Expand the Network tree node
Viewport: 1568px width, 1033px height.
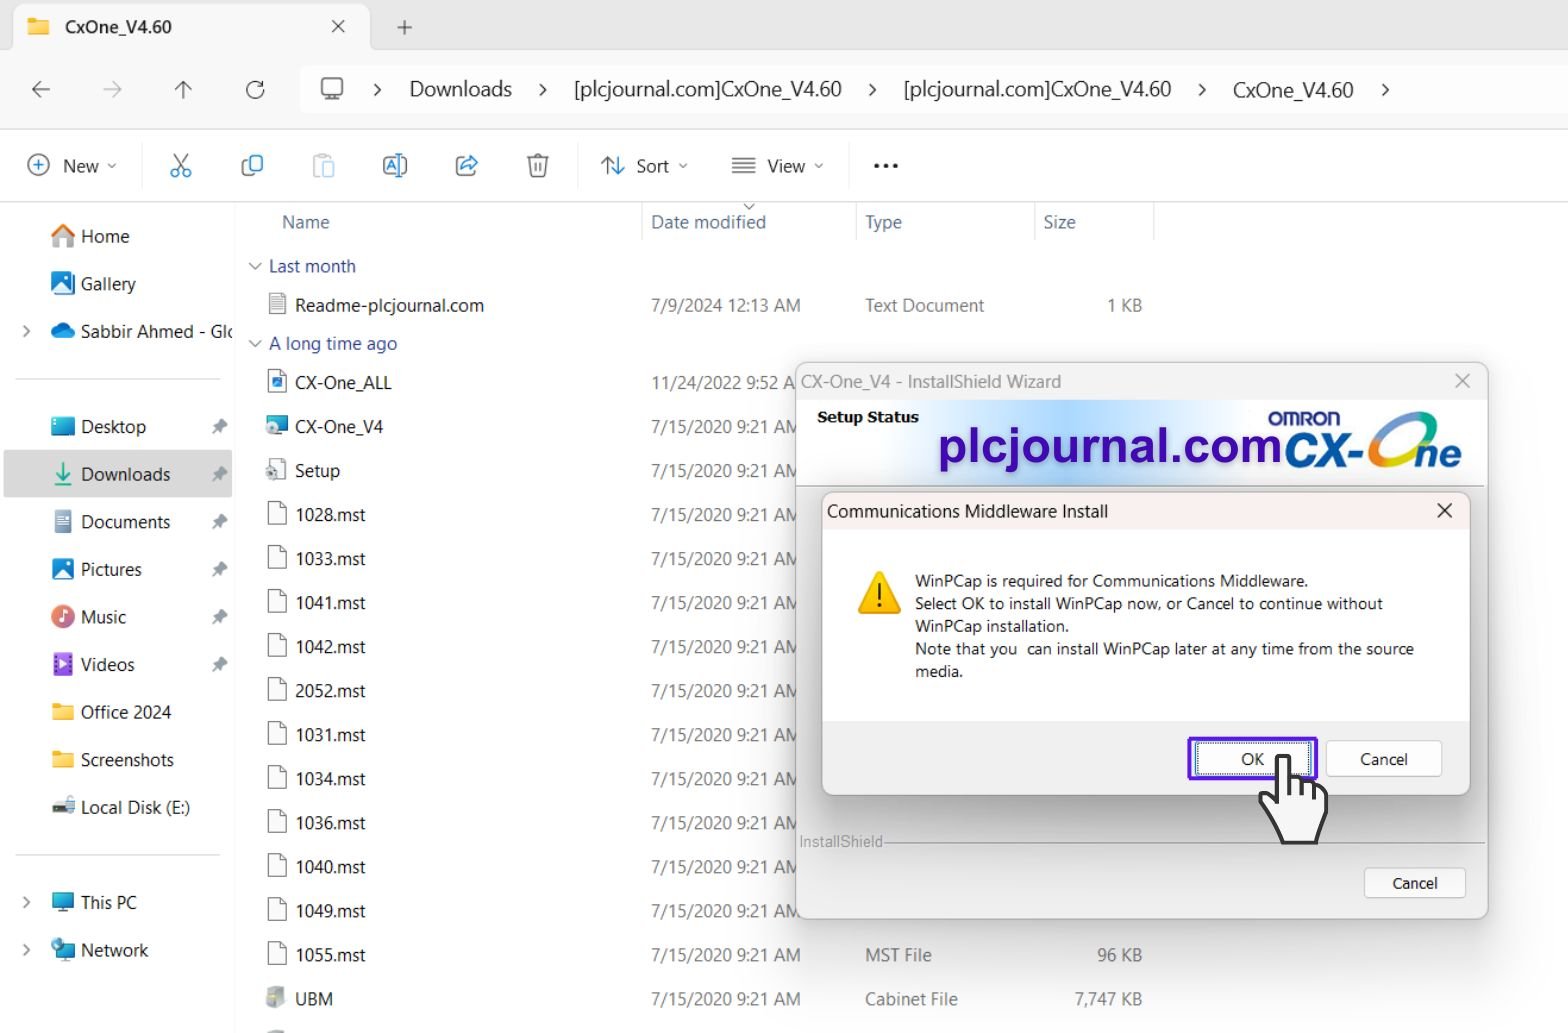26,950
